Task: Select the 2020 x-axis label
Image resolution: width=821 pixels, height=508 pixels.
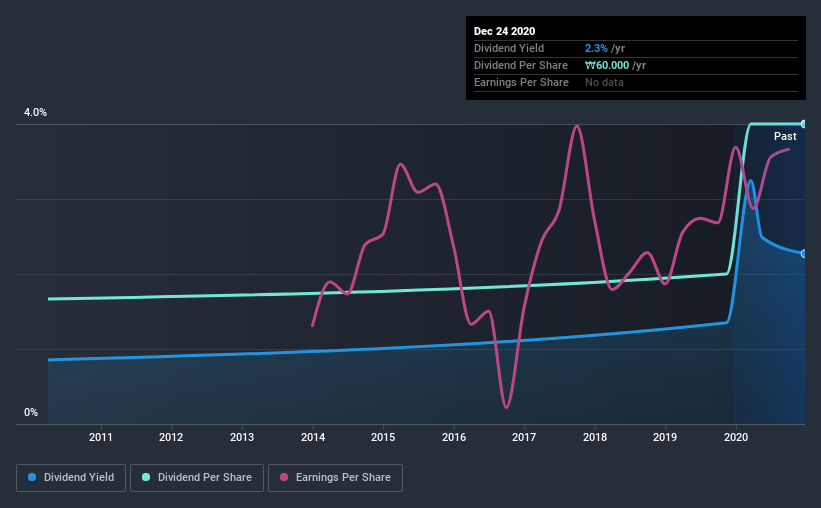Action: [x=736, y=437]
